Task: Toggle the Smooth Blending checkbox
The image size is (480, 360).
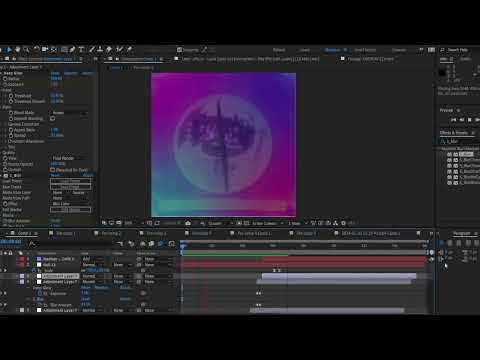Action: click(x=52, y=118)
